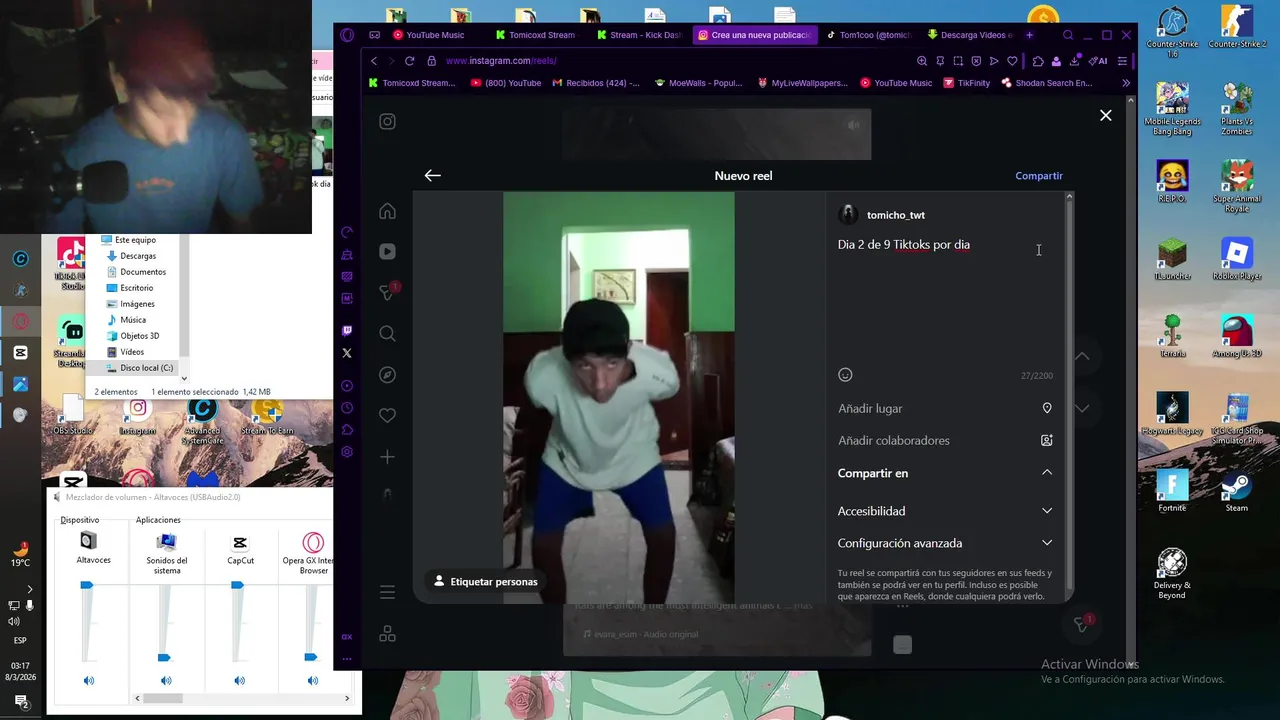Mute Opera GX Browser in mixer
The height and width of the screenshot is (720, 1280).
coord(313,680)
